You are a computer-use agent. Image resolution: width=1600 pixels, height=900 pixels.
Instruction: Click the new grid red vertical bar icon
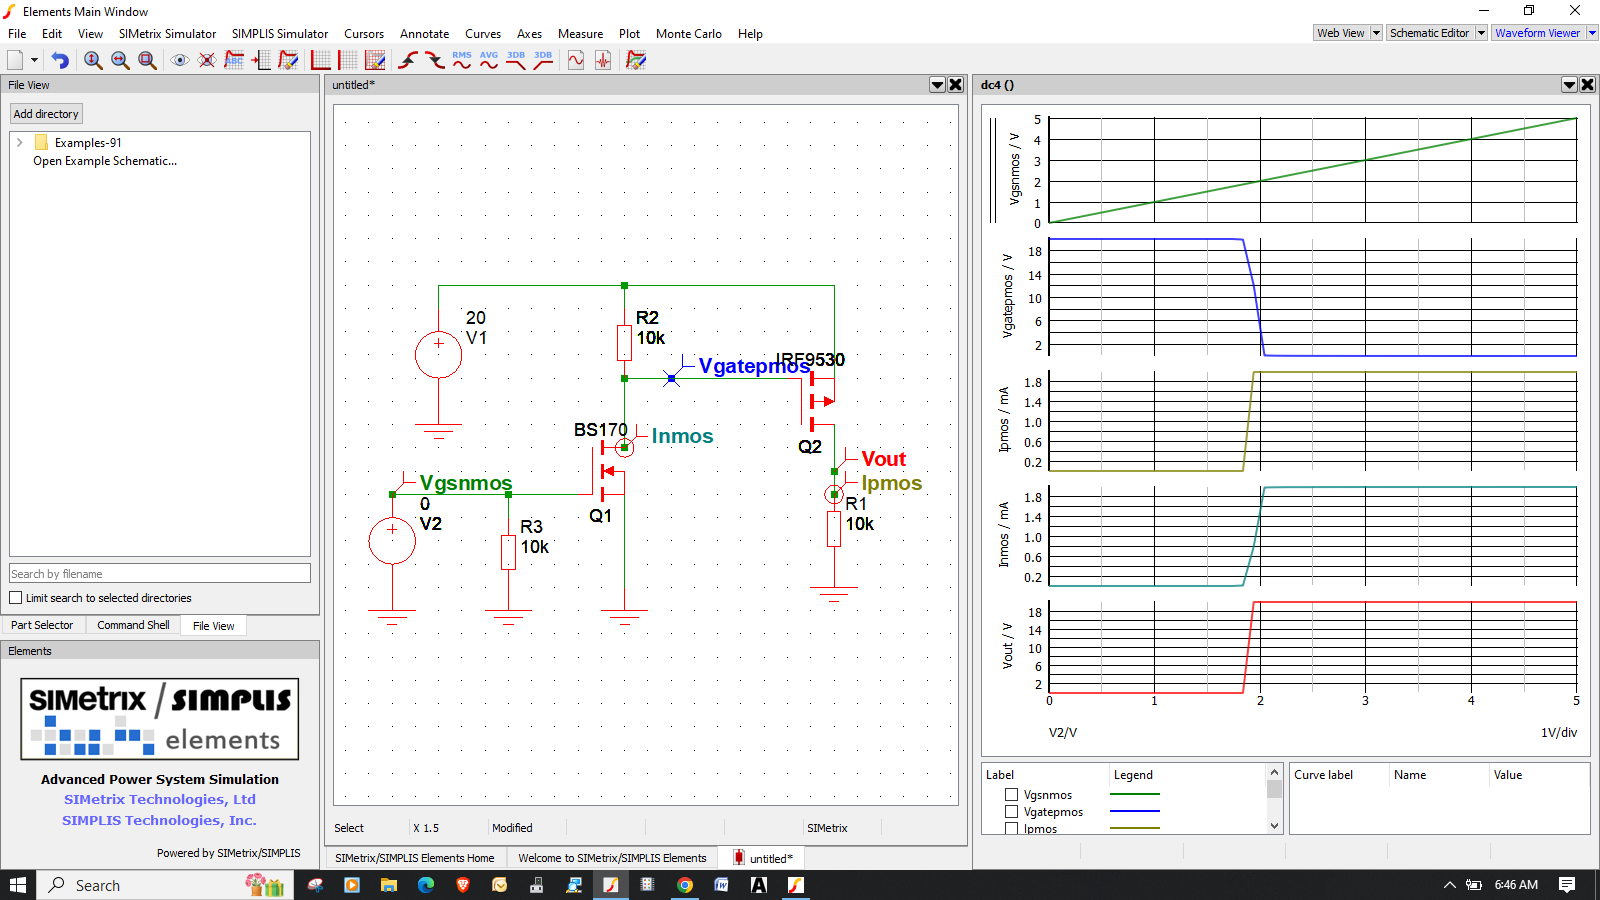coord(348,60)
